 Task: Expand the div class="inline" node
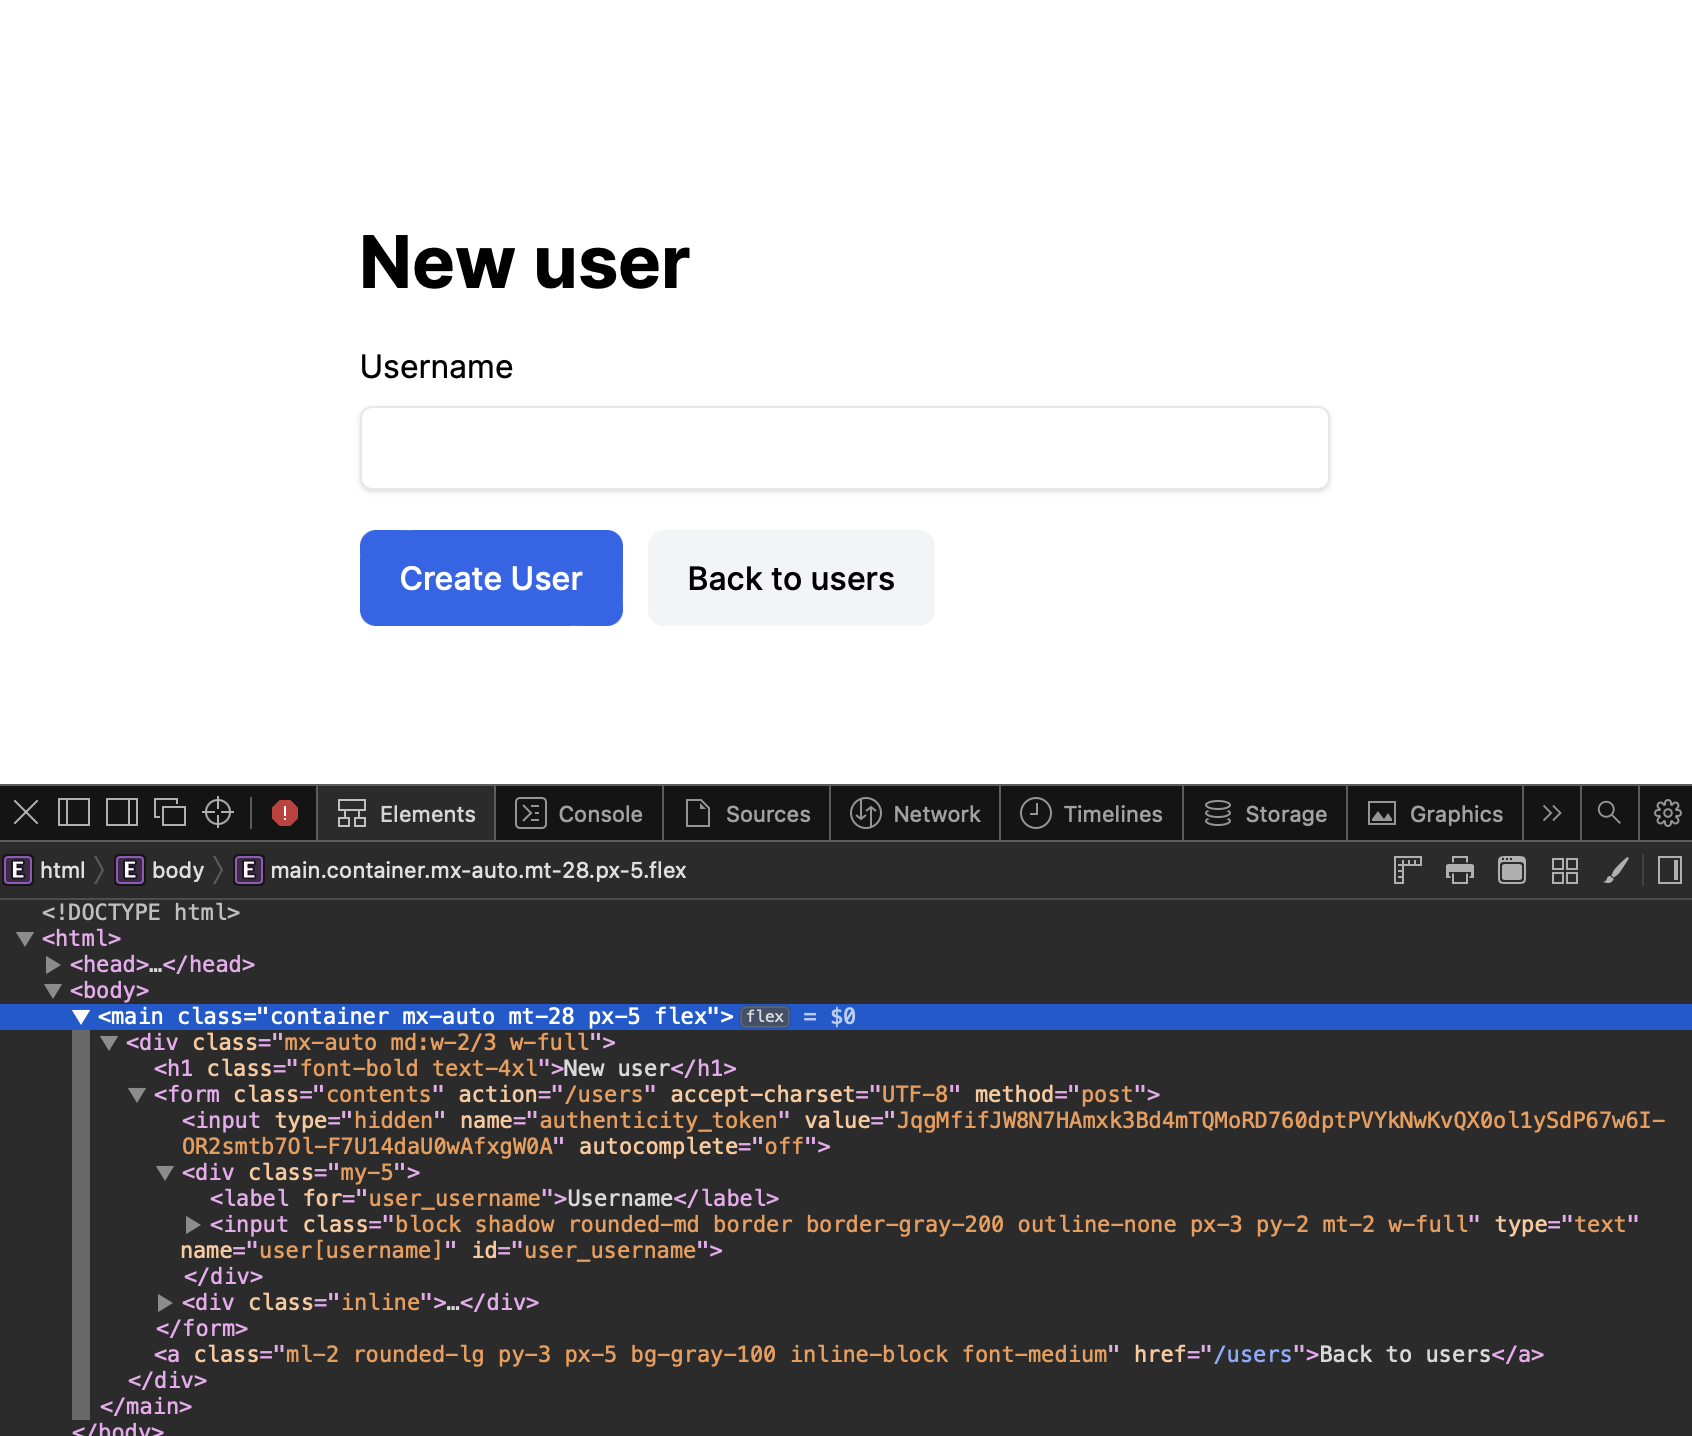pyautogui.click(x=165, y=1303)
